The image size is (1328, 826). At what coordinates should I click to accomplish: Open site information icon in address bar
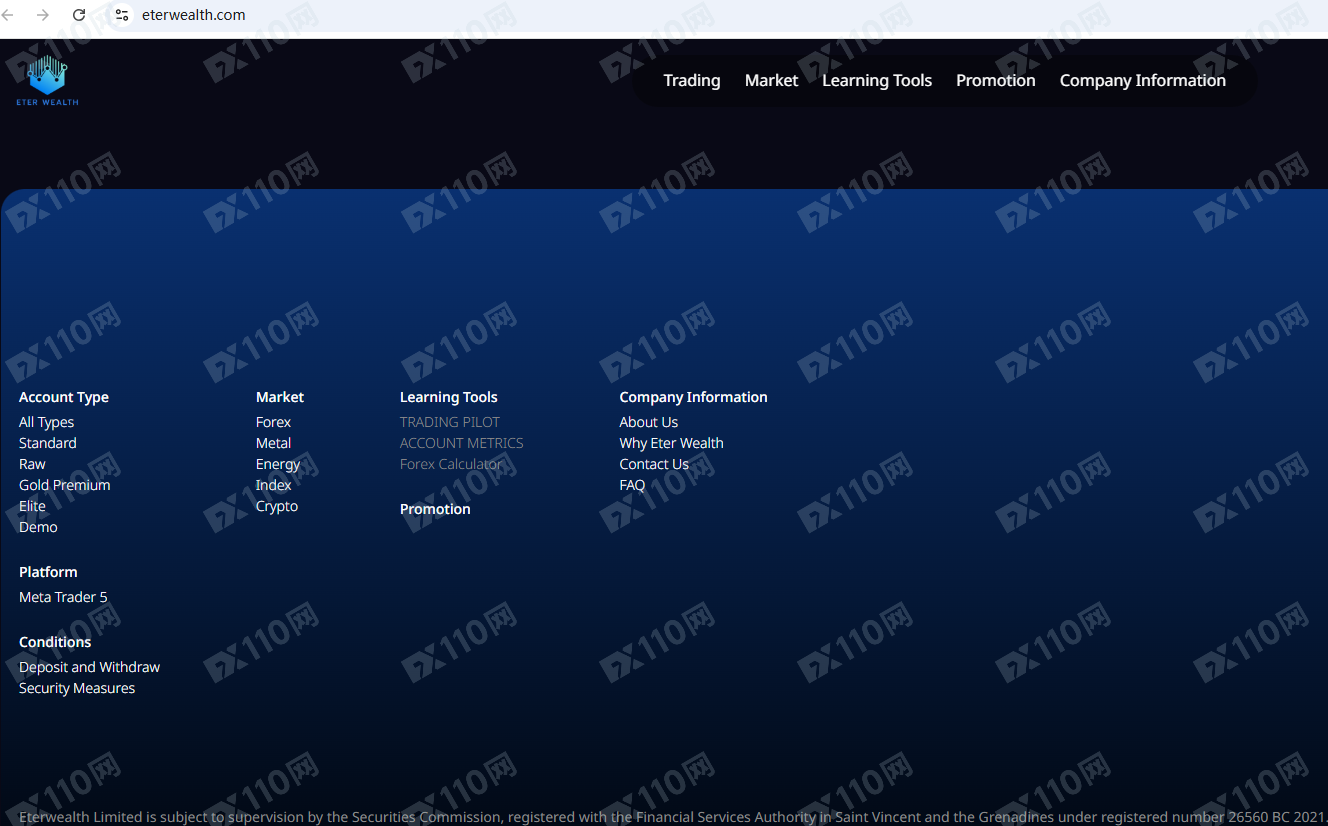(122, 15)
